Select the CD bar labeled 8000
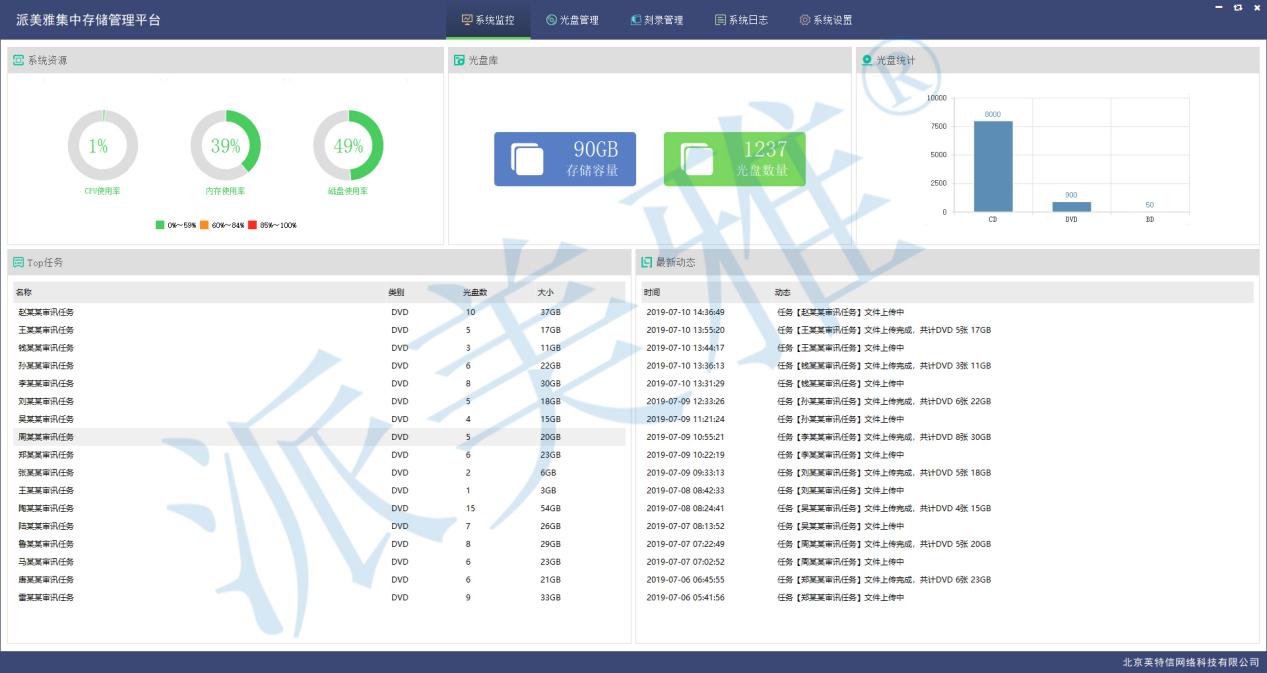1267x673 pixels. (x=993, y=166)
